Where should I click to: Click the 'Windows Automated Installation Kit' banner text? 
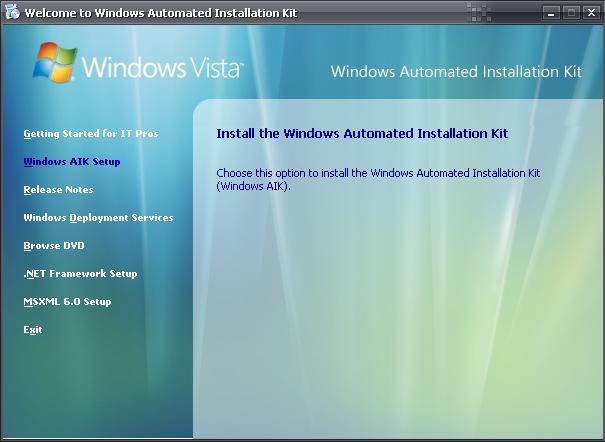456,72
